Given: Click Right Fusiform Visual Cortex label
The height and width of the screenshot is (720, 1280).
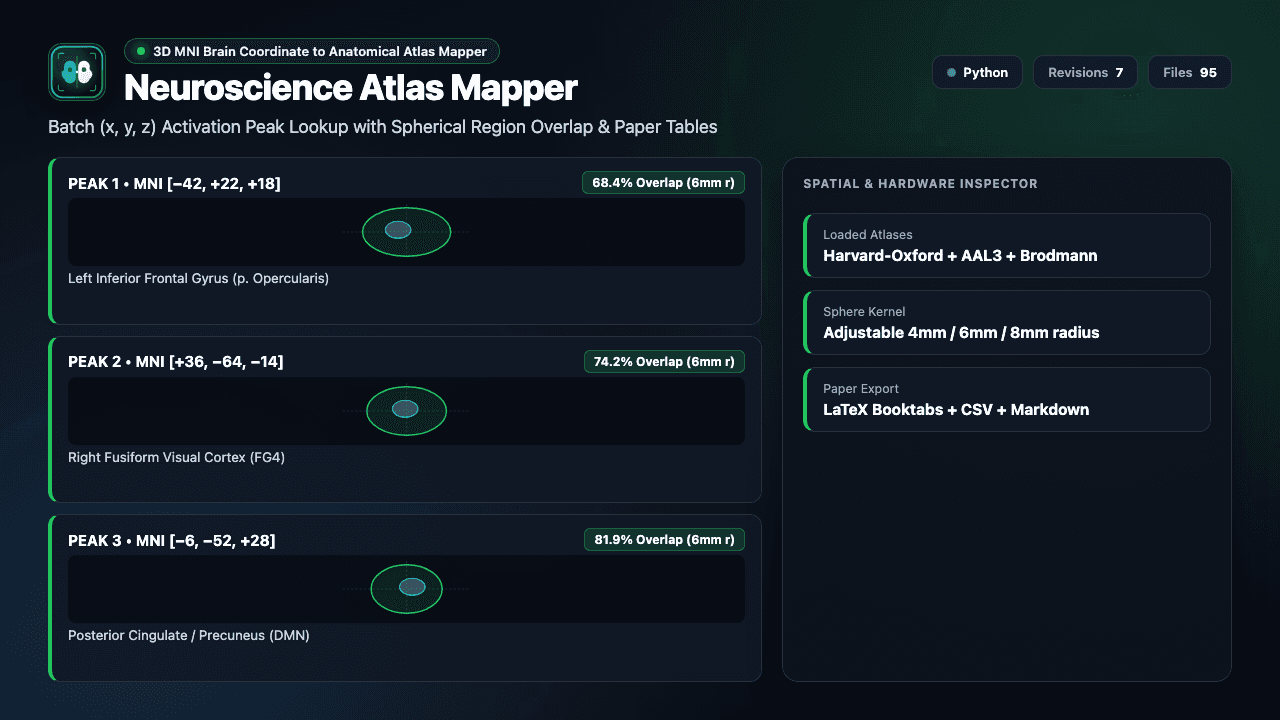Looking at the screenshot, I should [176, 457].
